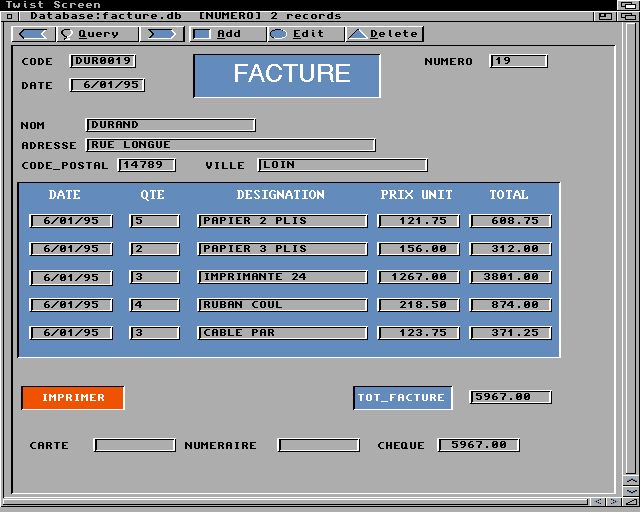This screenshot has width=640, height=512.
Task: Click the NUMERO field showing 19
Action: pos(518,61)
